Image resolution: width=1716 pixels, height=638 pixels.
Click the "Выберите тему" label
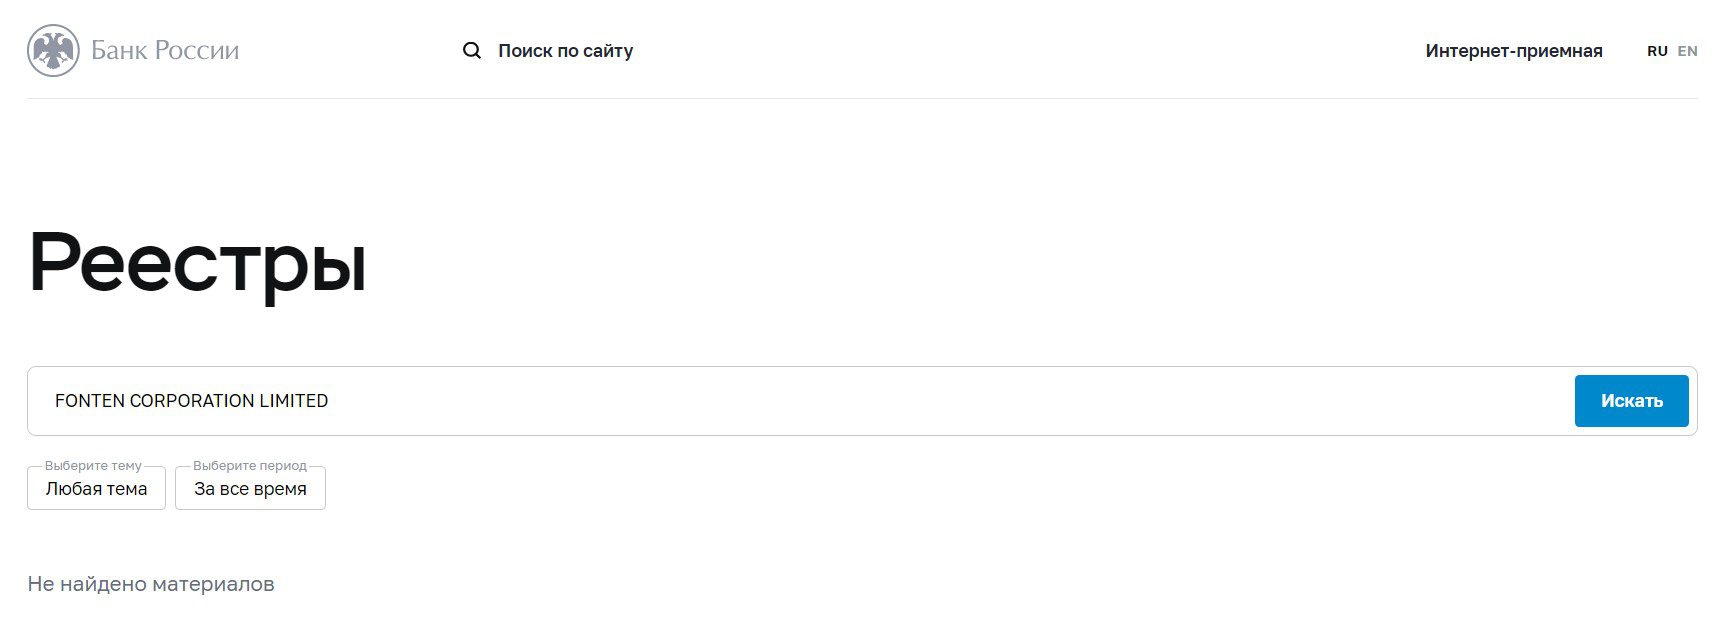[93, 466]
